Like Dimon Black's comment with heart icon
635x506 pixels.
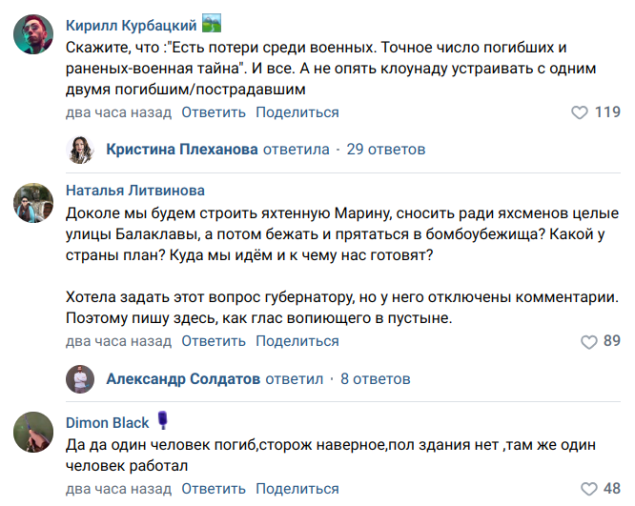click(x=589, y=489)
